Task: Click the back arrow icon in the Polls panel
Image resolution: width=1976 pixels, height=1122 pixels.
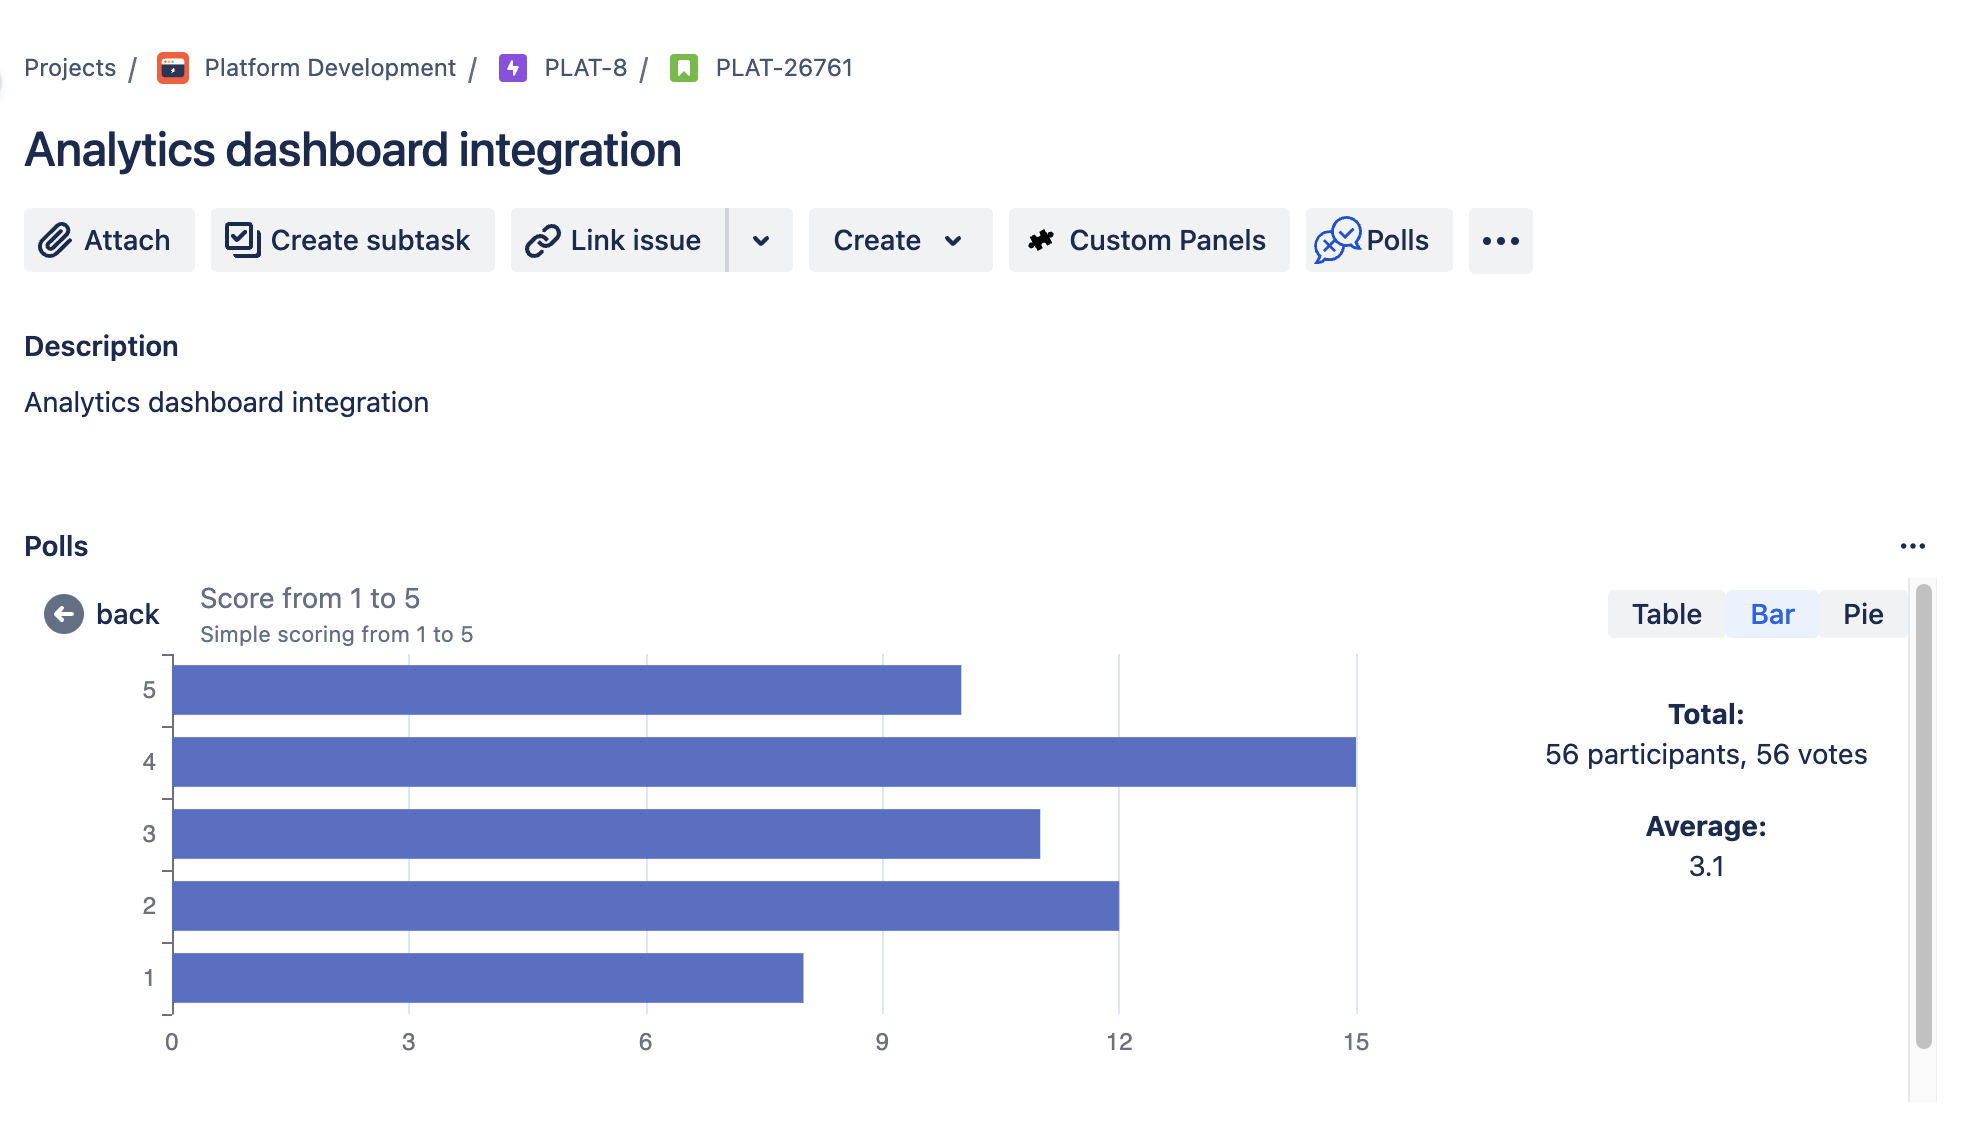Action: (63, 613)
